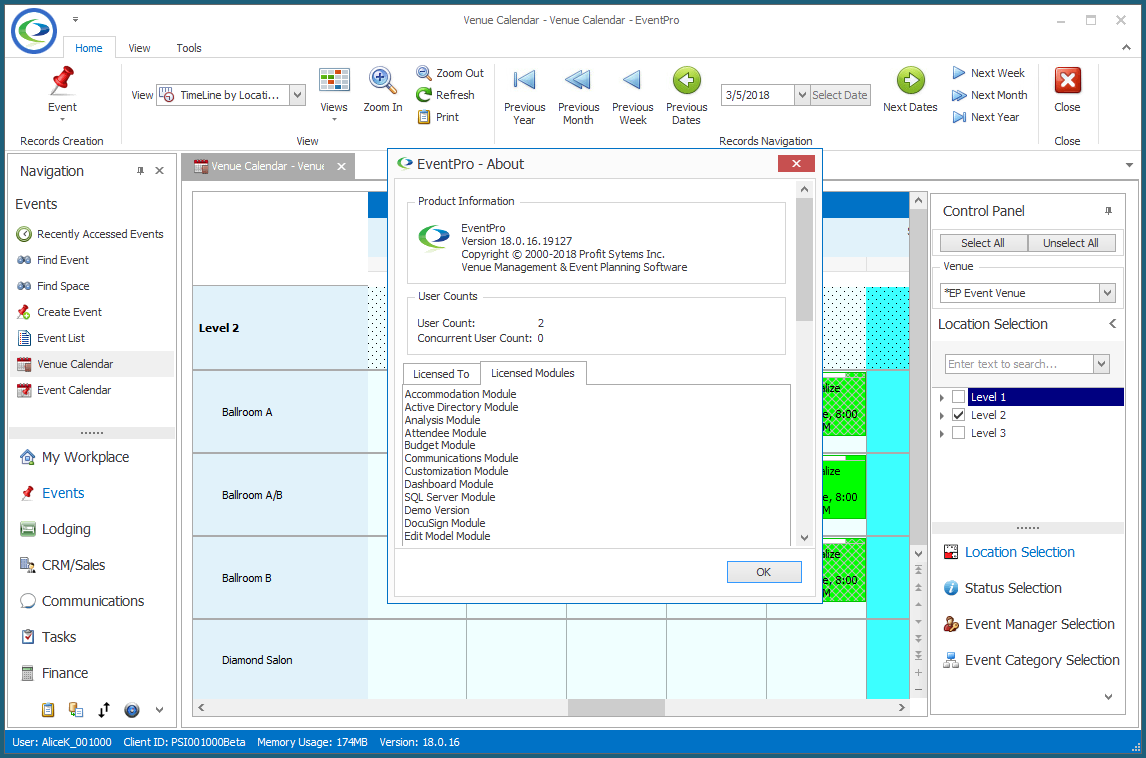Advance to Next Month

pos(990,95)
